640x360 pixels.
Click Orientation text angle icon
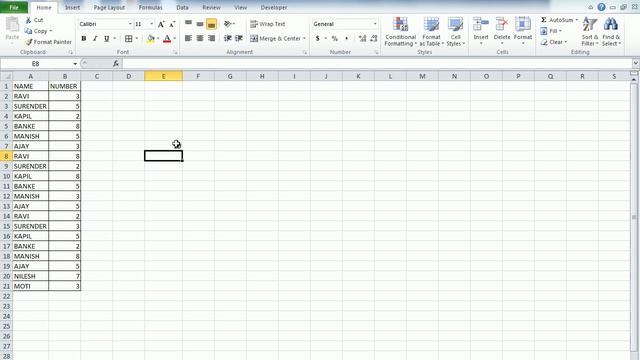coord(228,24)
